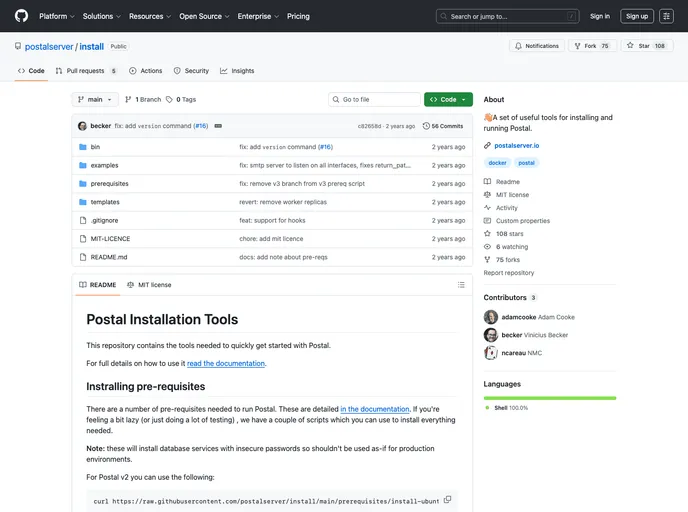Open the 'in the documentation' link
688x512 pixels.
(375, 409)
